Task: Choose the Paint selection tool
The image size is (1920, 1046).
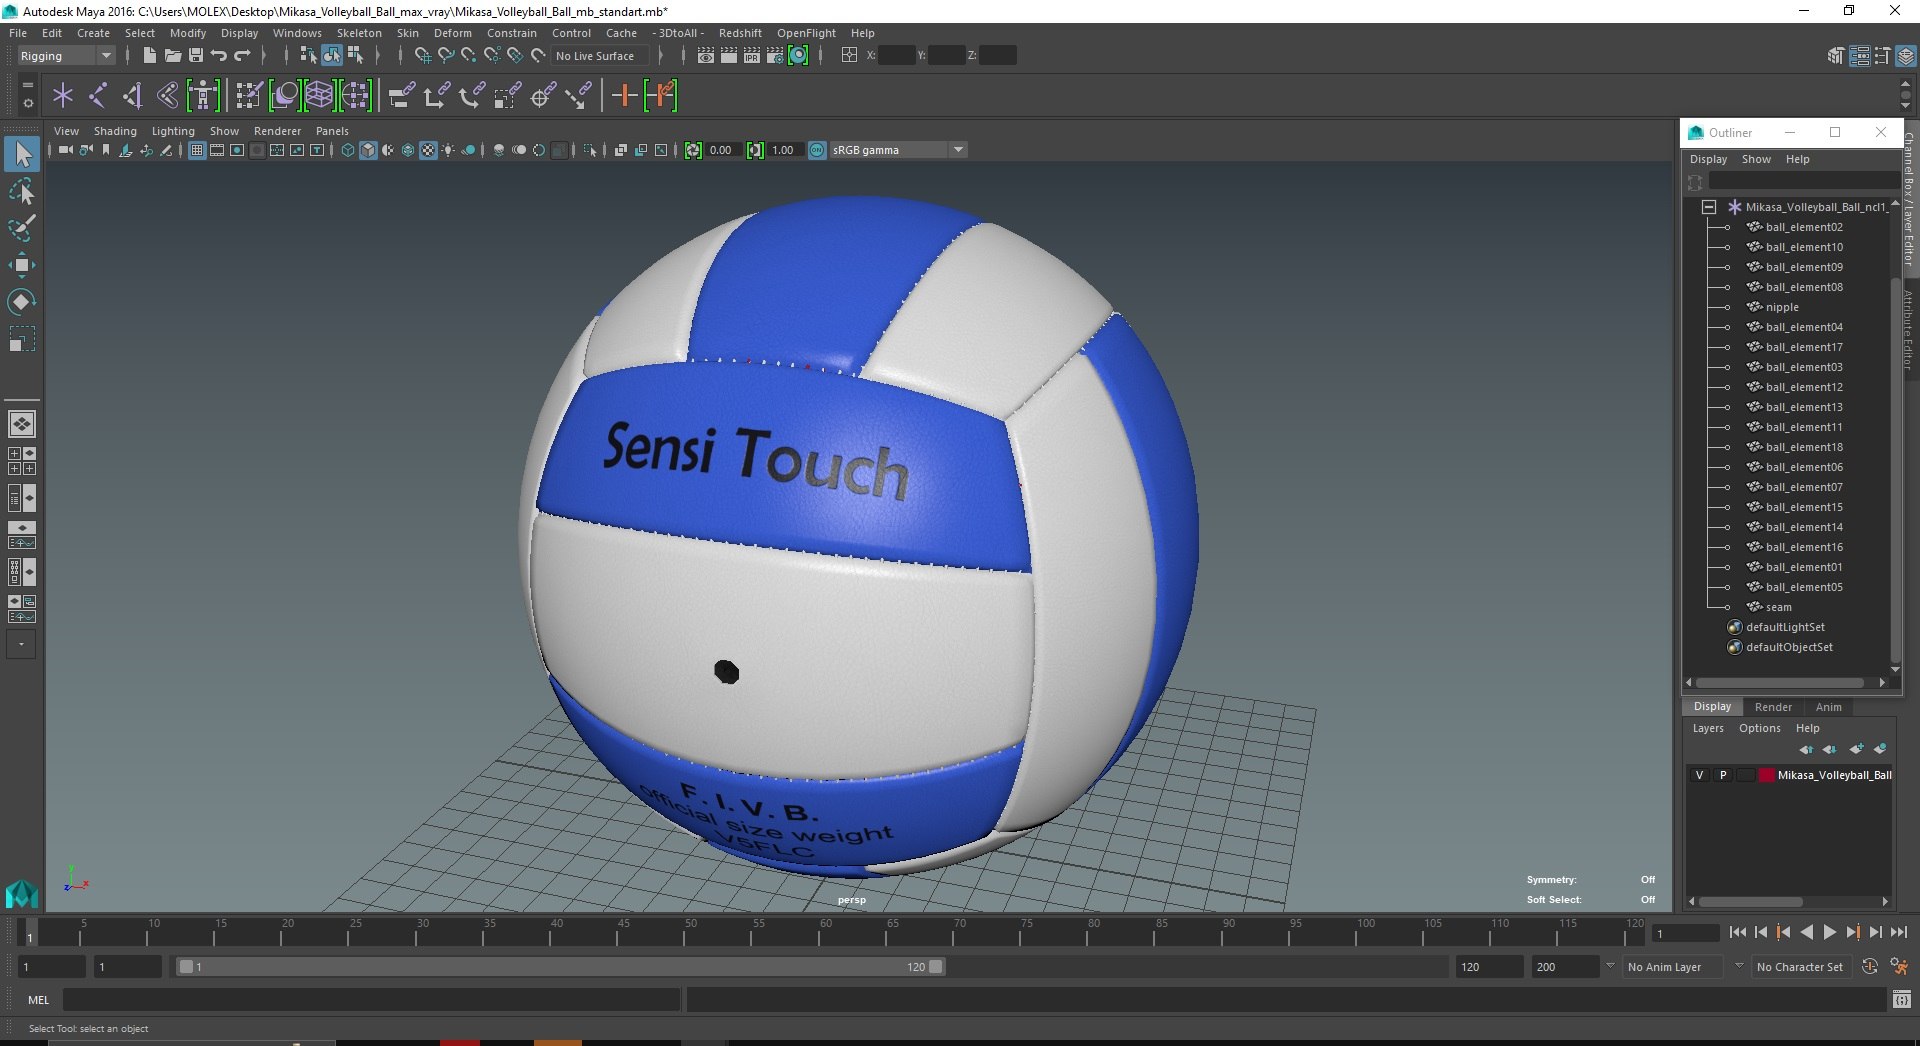Action: tap(22, 228)
